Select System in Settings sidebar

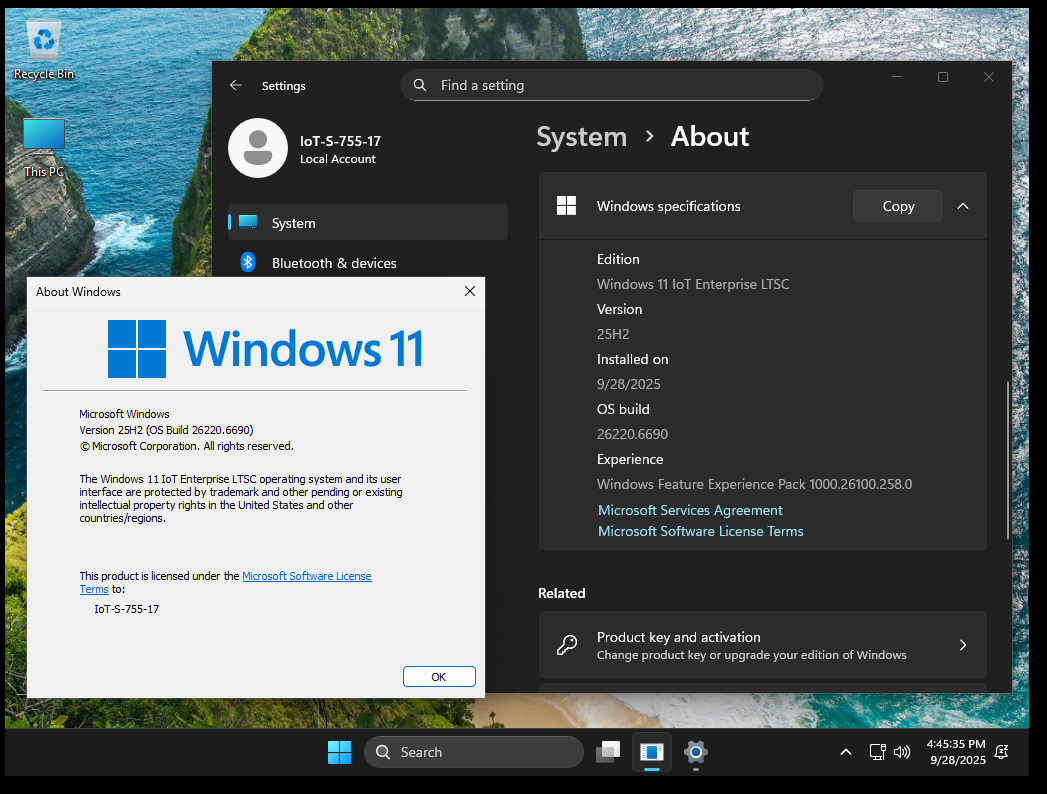pyautogui.click(x=368, y=222)
